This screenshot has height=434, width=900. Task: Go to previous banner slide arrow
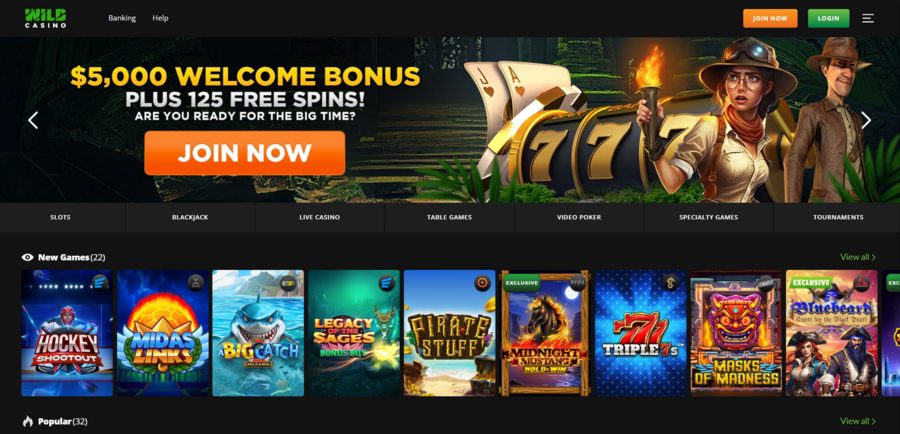[33, 120]
